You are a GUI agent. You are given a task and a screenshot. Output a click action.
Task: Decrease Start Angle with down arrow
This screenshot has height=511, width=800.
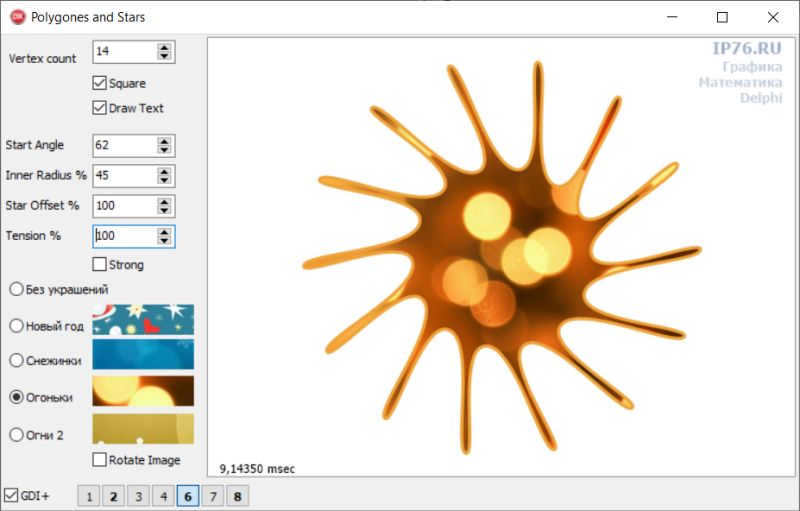click(164, 149)
